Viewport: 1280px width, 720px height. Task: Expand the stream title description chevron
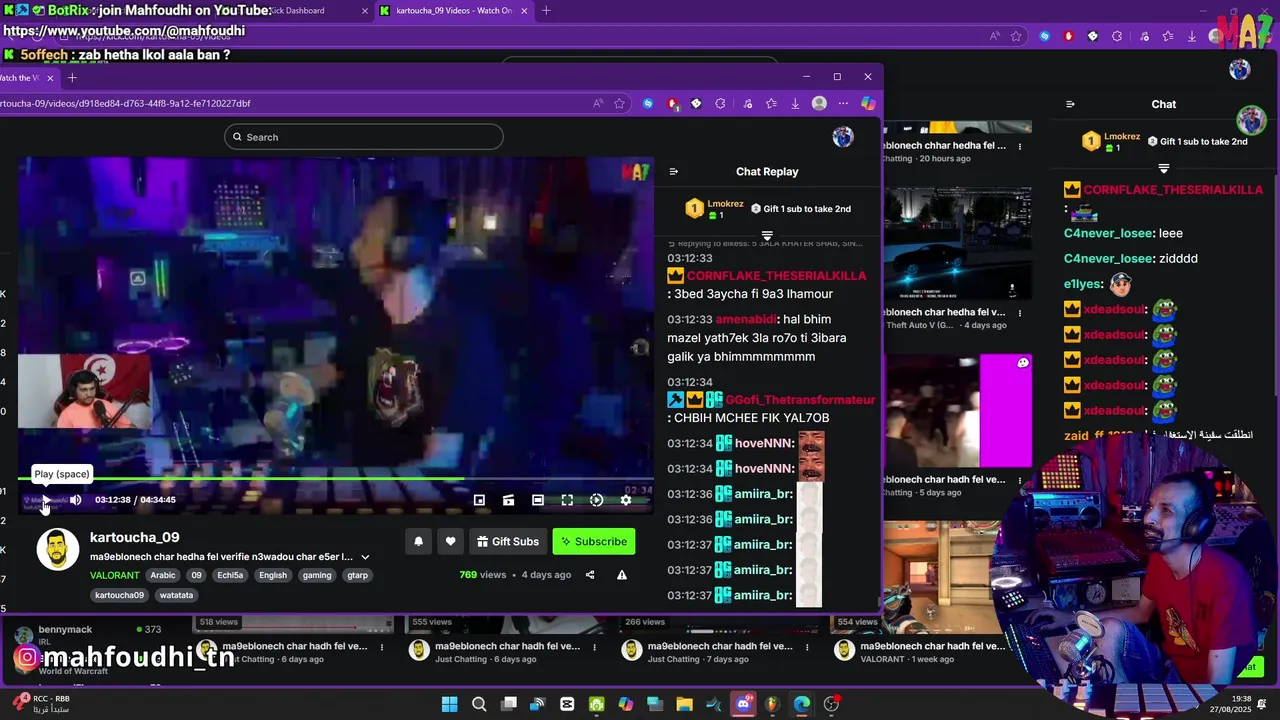pos(365,557)
